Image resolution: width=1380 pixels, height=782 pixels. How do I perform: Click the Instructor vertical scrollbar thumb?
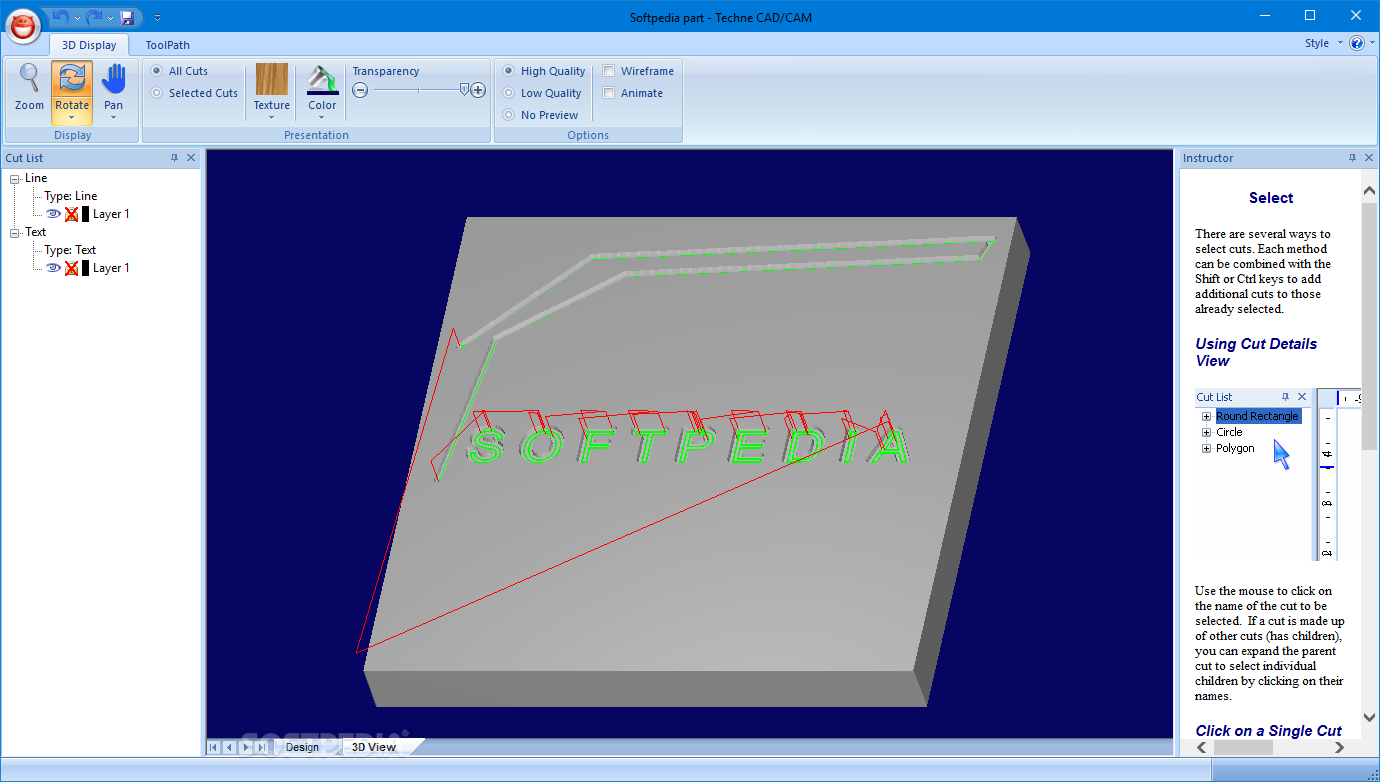[x=1370, y=325]
